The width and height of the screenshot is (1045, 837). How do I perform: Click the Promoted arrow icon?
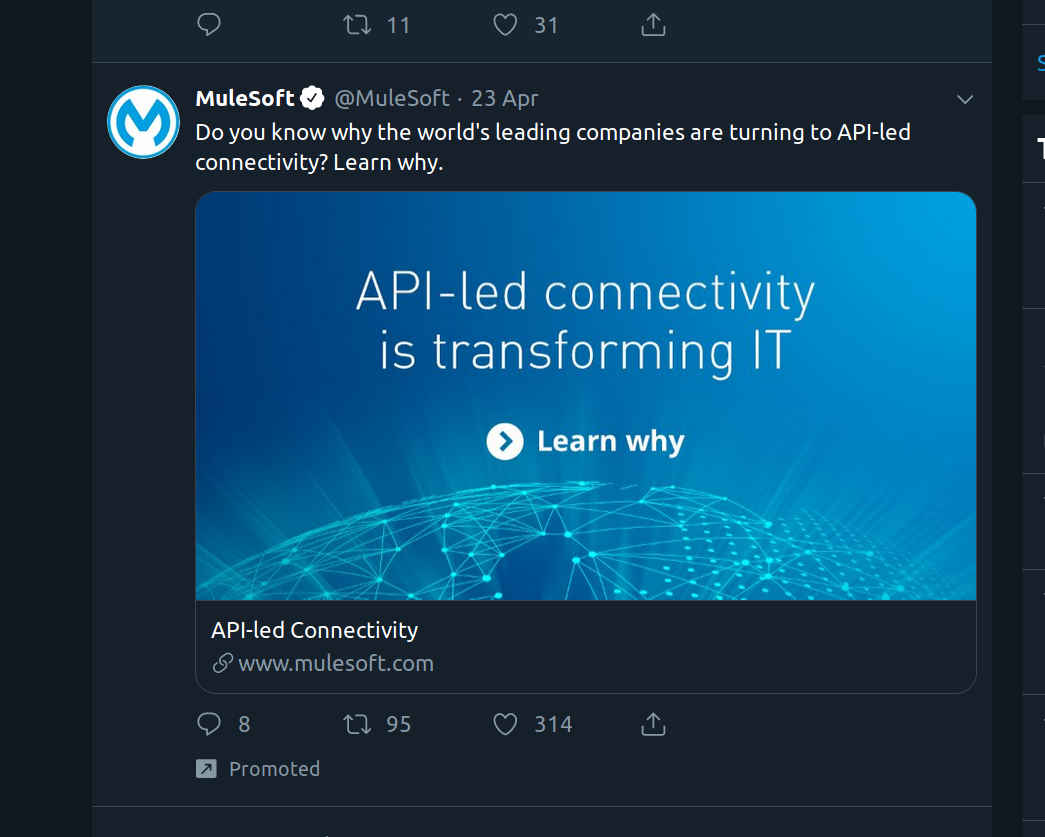point(205,768)
